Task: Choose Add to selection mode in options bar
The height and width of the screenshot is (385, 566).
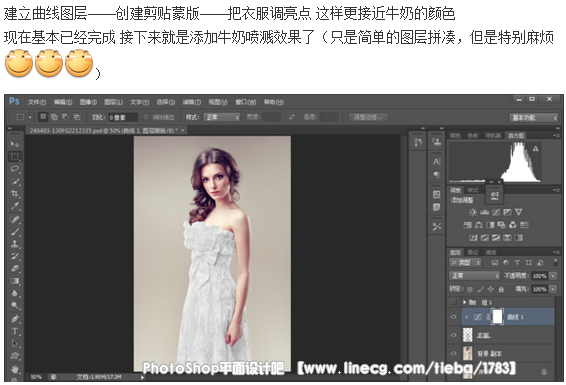Action: pyautogui.click(x=54, y=117)
